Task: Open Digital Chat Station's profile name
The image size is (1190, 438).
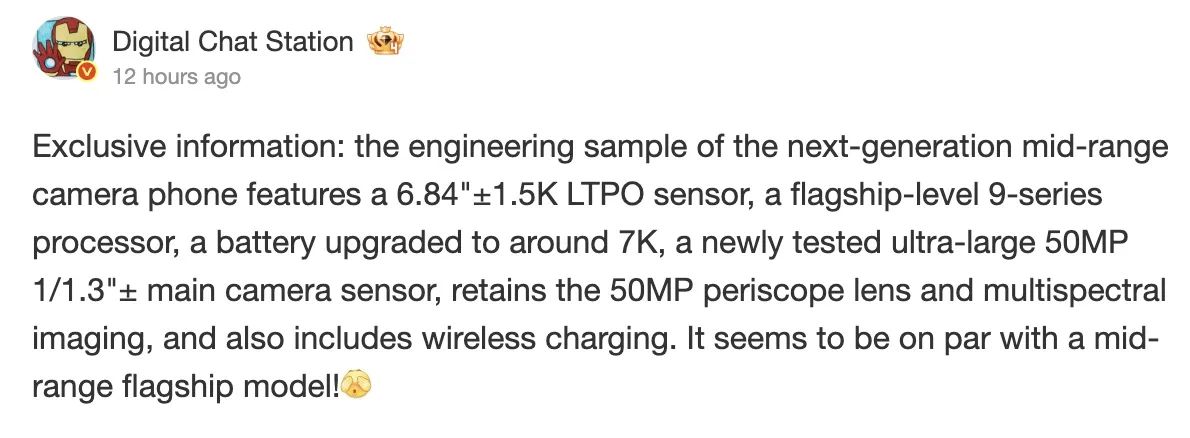Action: 232,42
